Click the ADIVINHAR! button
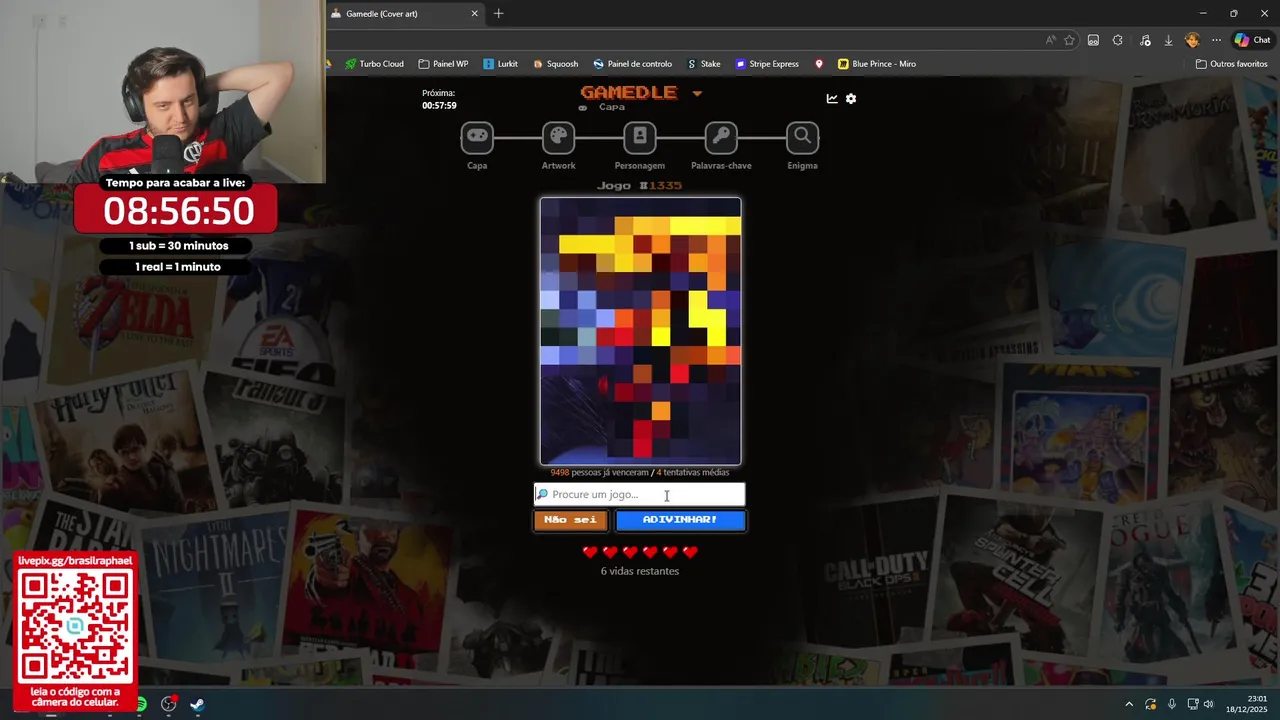This screenshot has width=1280, height=720. point(680,520)
